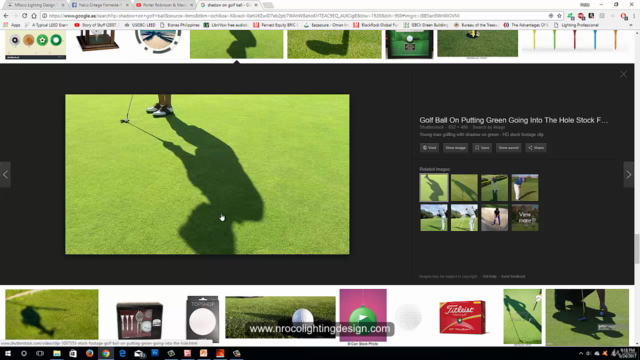Open Task View on the taskbar

point(40,353)
